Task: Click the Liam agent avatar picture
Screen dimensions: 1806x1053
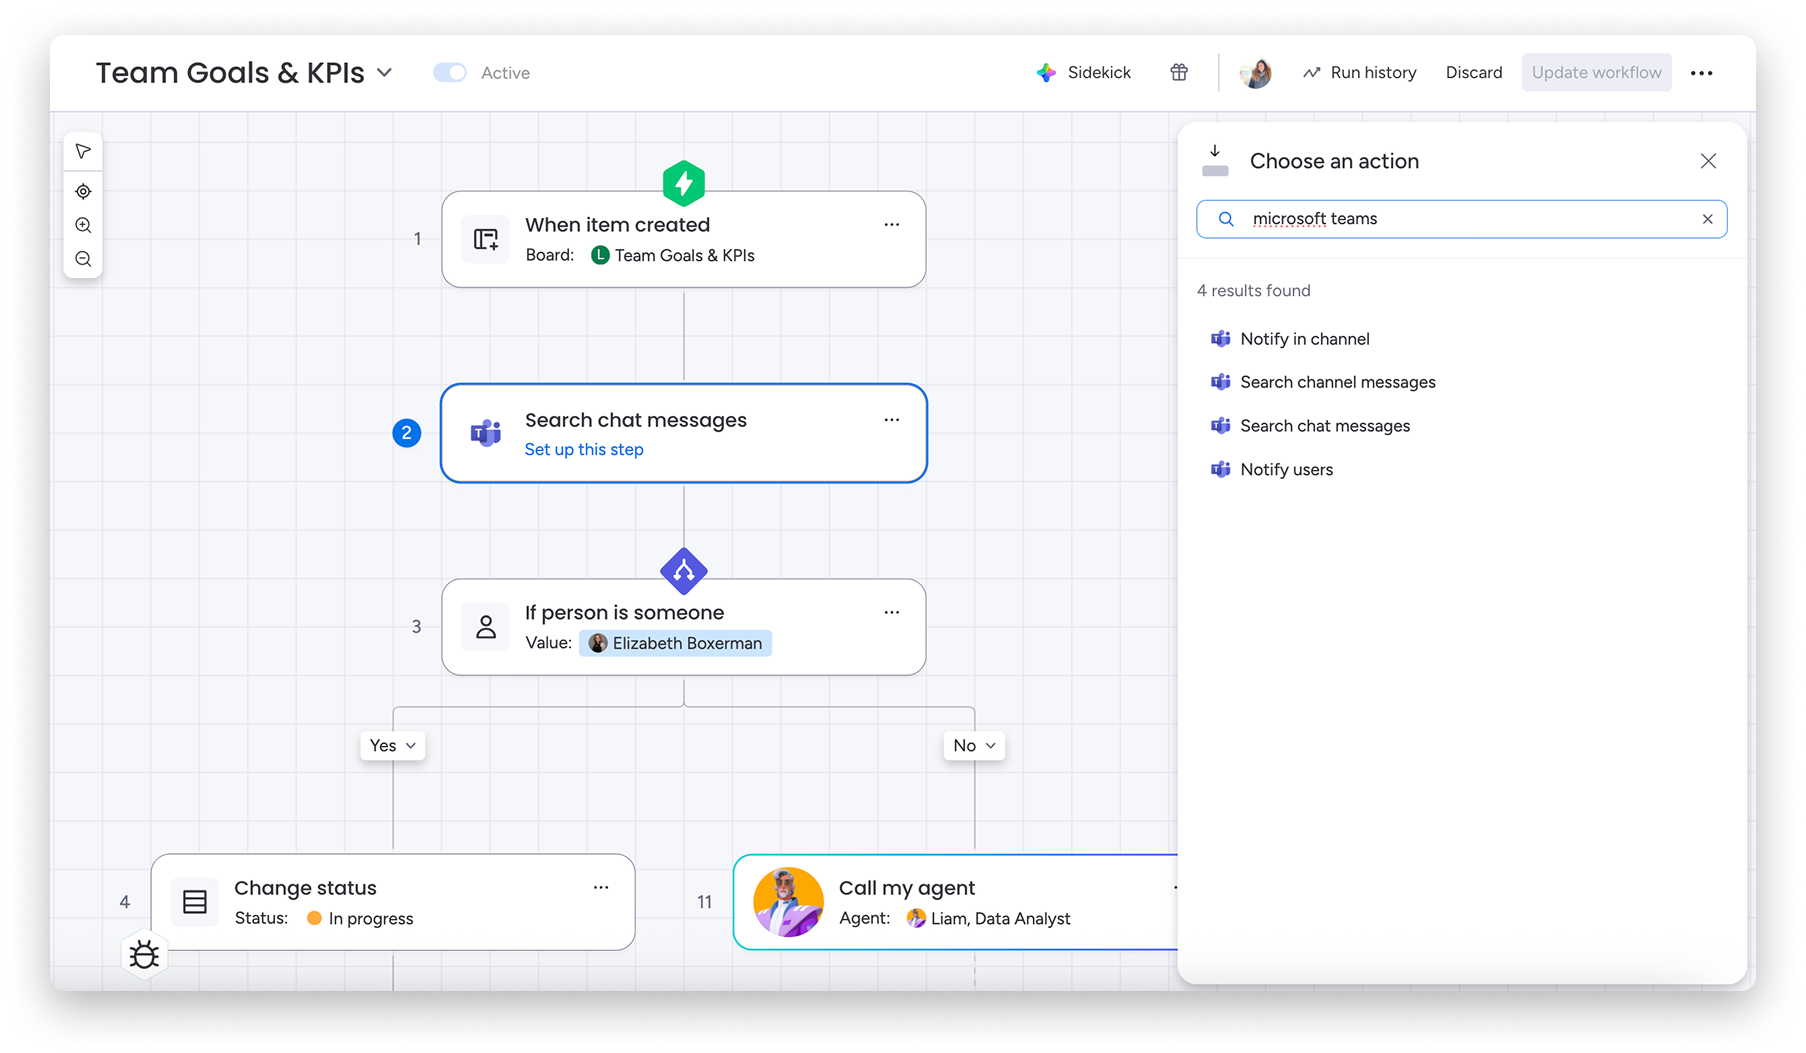Action: (x=788, y=902)
